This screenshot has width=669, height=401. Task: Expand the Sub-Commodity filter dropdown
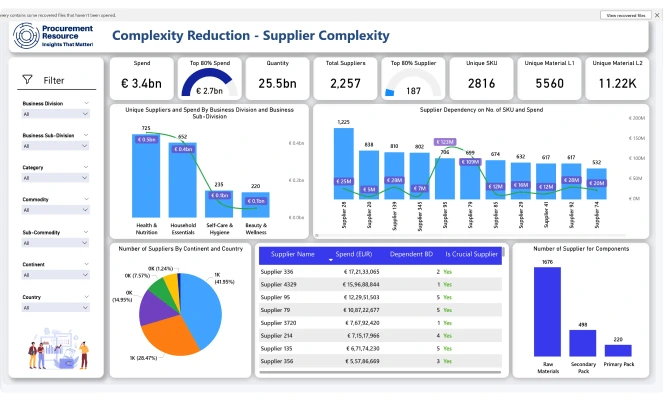(x=55, y=243)
